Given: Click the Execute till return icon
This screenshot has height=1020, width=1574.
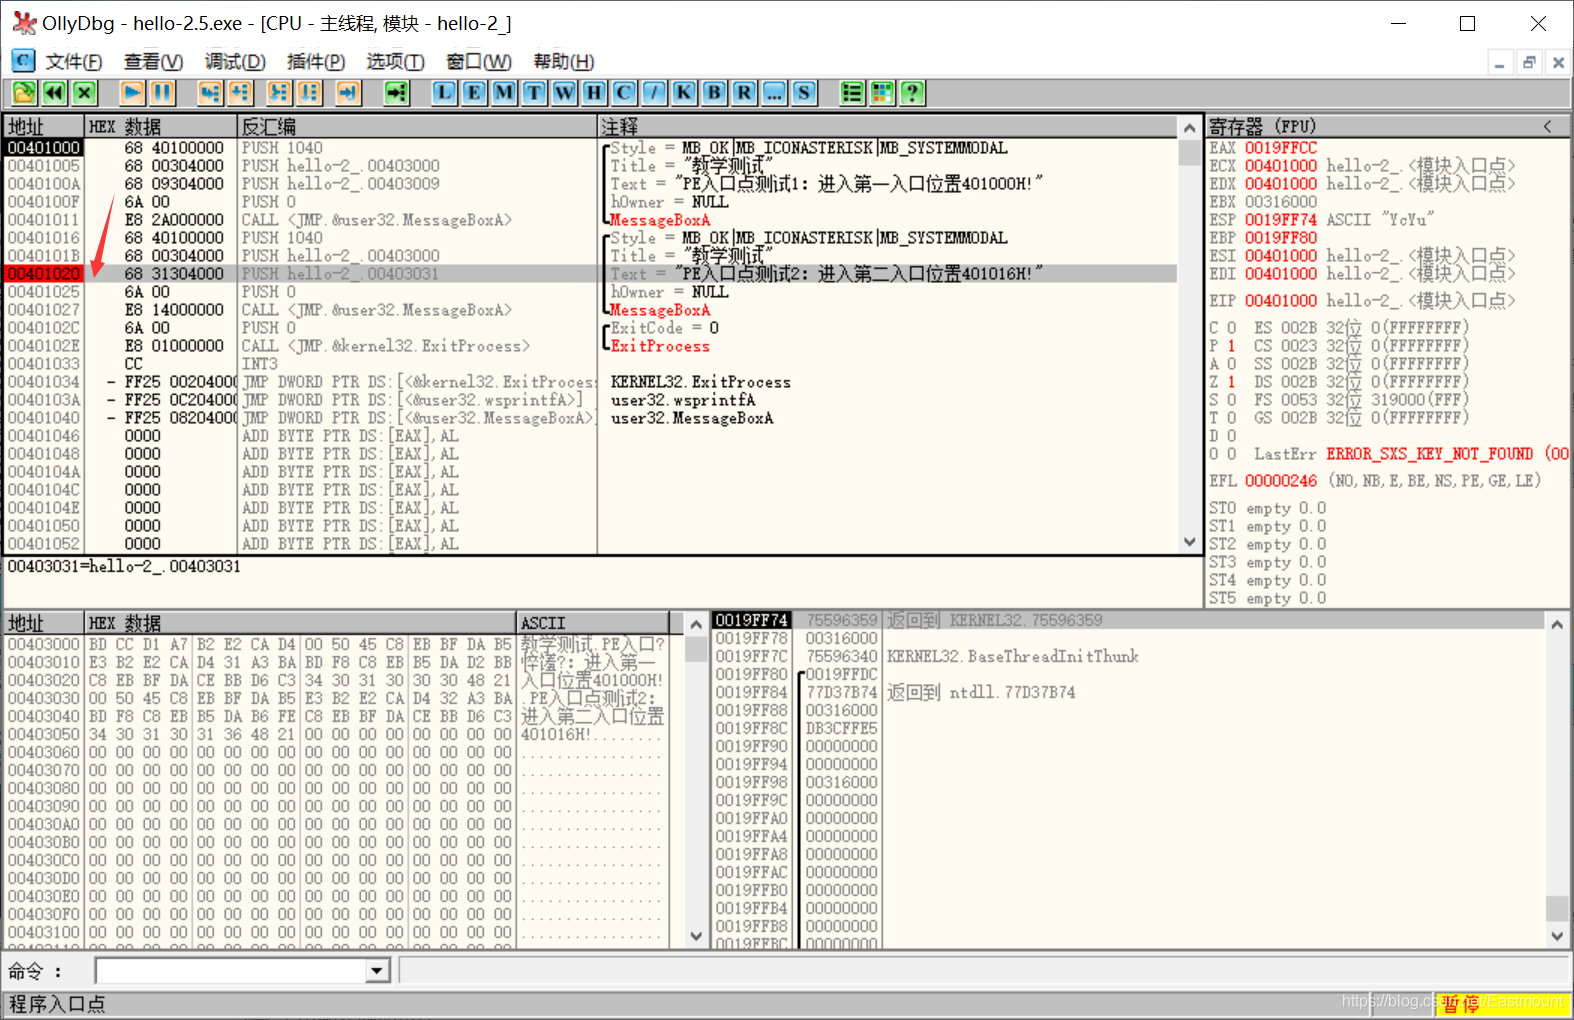Looking at the screenshot, I should [x=348, y=93].
